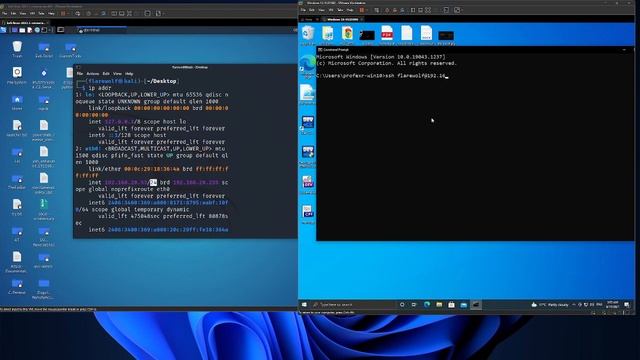Image resolution: width=640 pixels, height=360 pixels.
Task: Click the "ip addr" command in Kali terminal
Action: coord(100,88)
